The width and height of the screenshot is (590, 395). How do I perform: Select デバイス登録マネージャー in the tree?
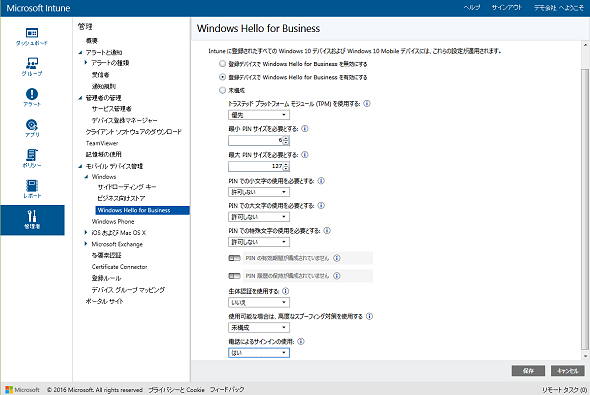pyautogui.click(x=125, y=120)
